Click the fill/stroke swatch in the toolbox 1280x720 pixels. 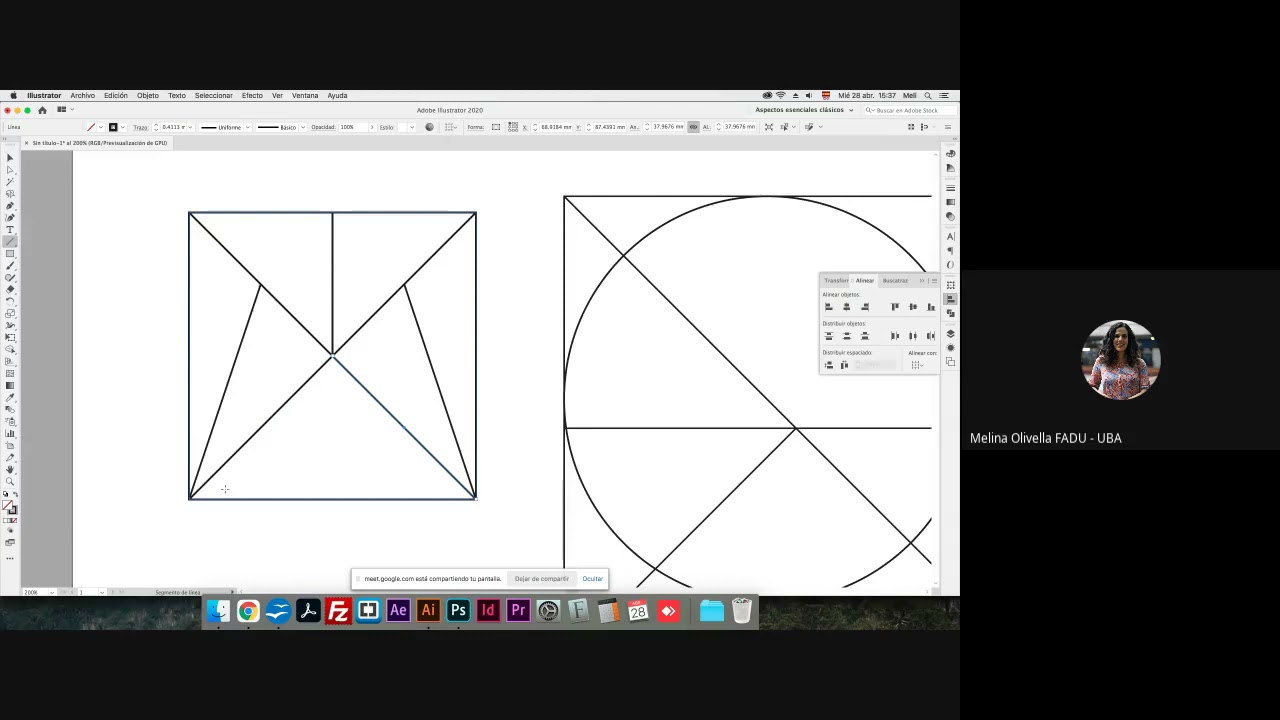(x=10, y=508)
